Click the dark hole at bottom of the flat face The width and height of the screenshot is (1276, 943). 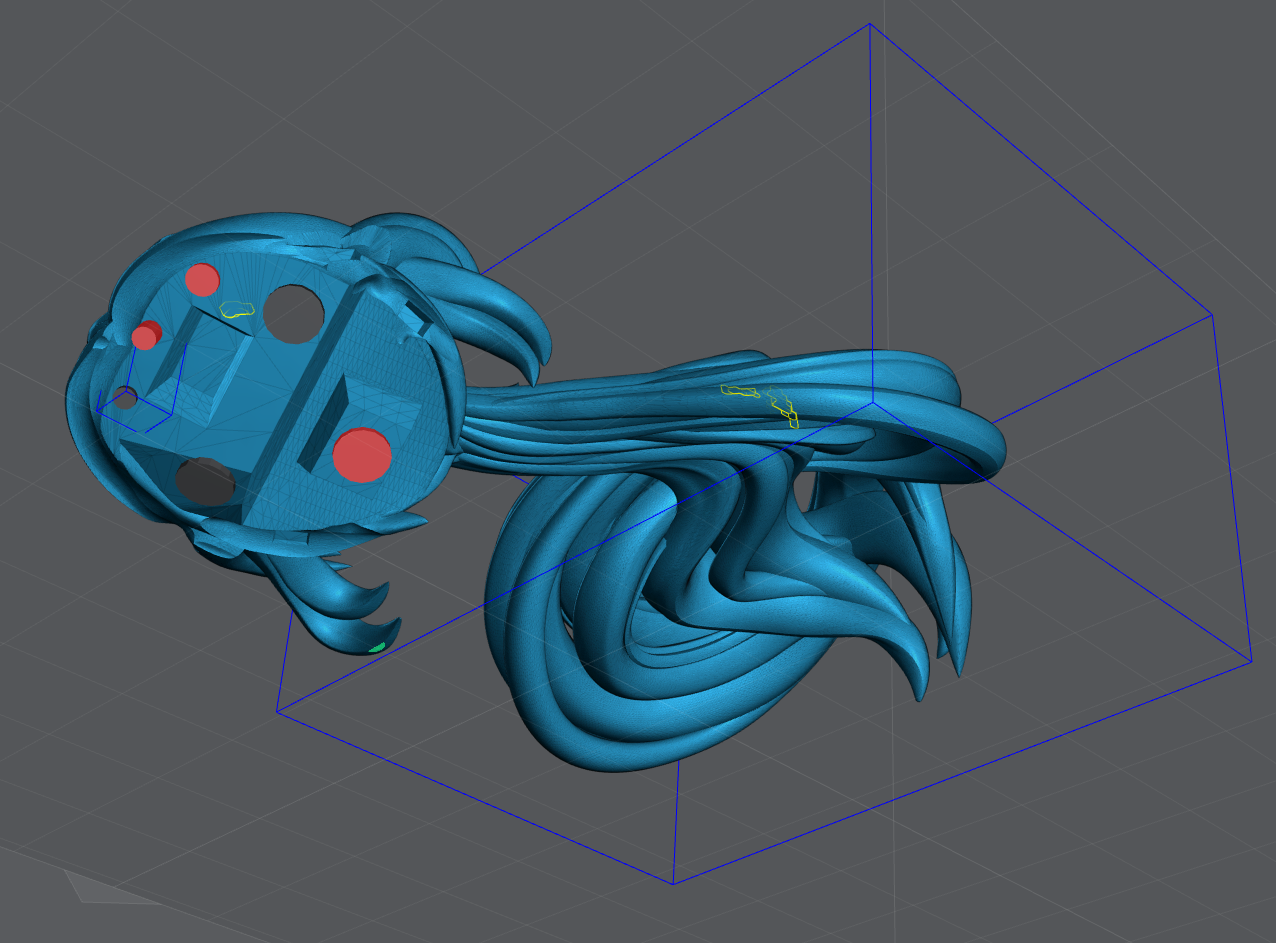(205, 481)
